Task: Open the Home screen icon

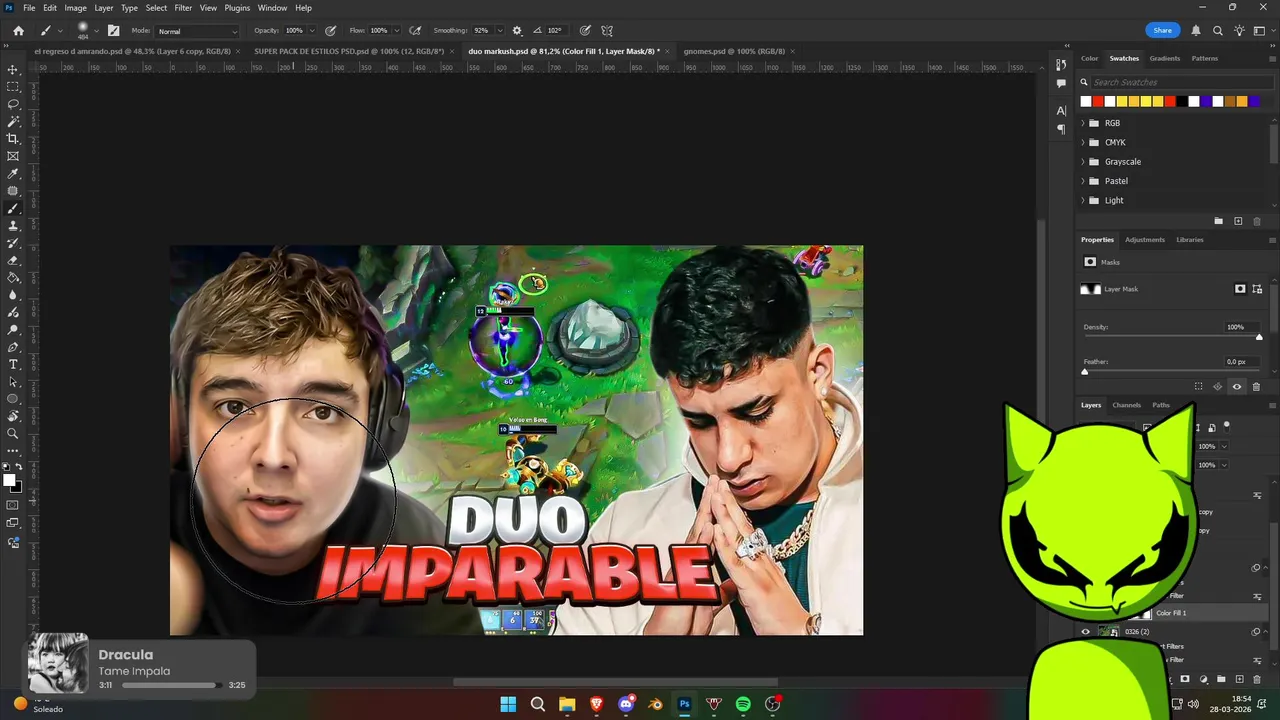Action: tap(18, 31)
